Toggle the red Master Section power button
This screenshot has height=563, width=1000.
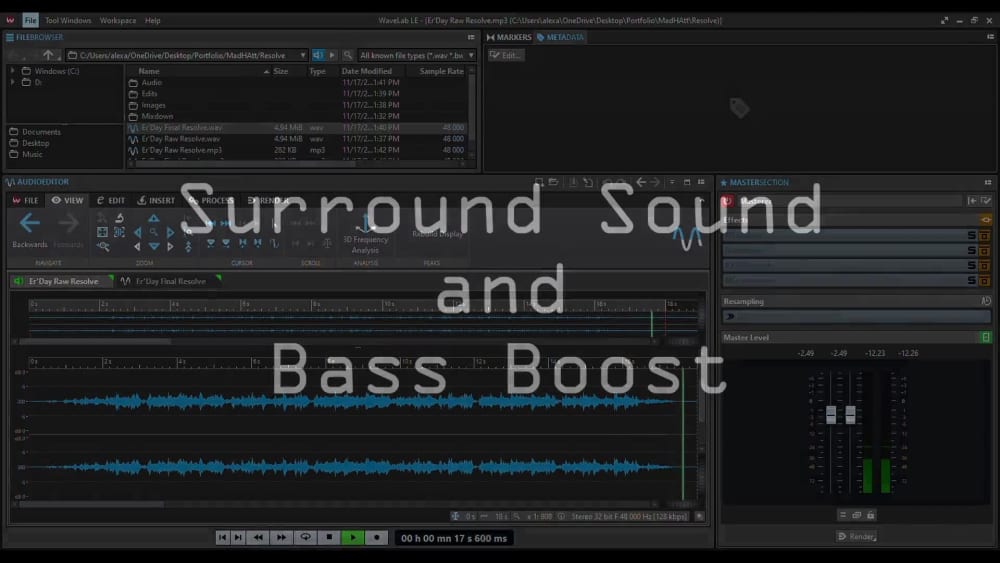coord(726,201)
